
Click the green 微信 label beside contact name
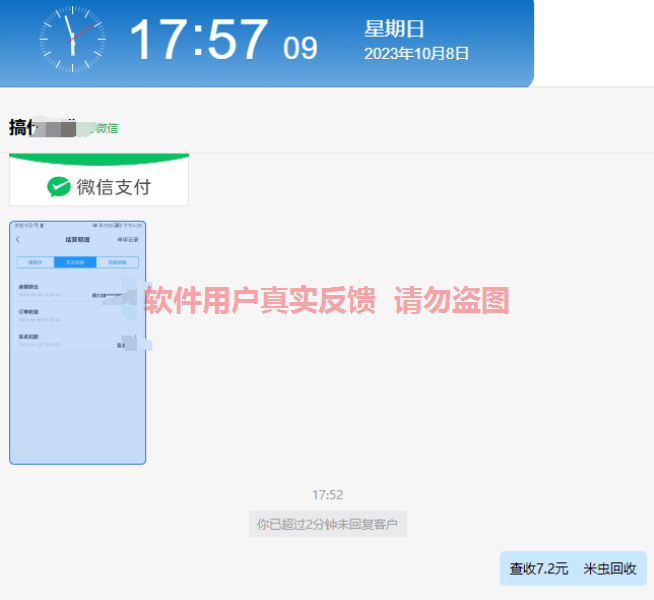(x=107, y=128)
